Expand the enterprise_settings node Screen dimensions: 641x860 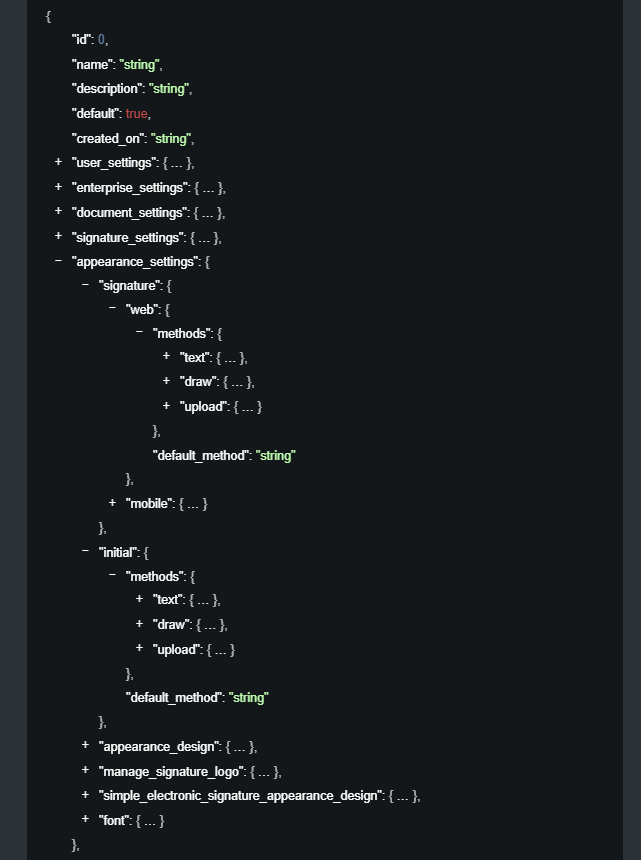point(58,187)
